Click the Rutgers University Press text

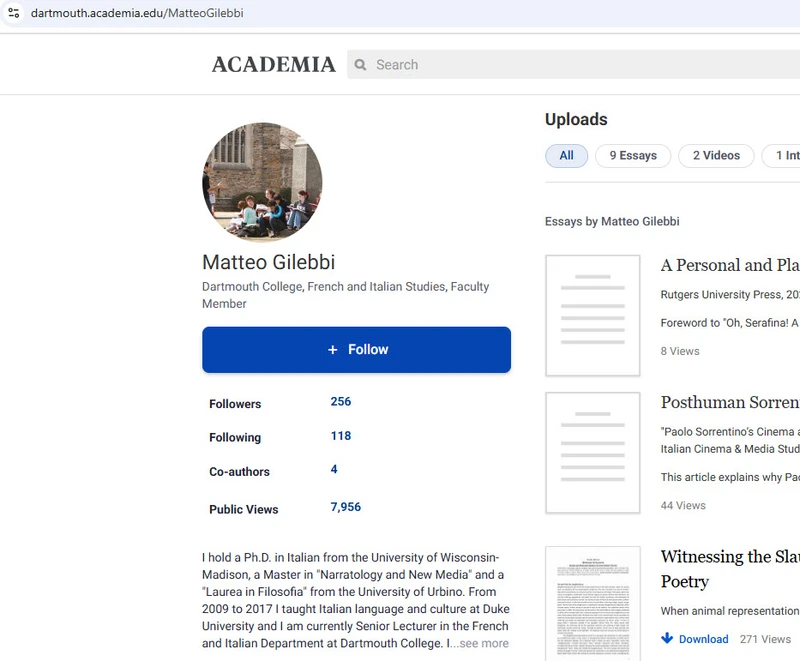[x=730, y=294]
